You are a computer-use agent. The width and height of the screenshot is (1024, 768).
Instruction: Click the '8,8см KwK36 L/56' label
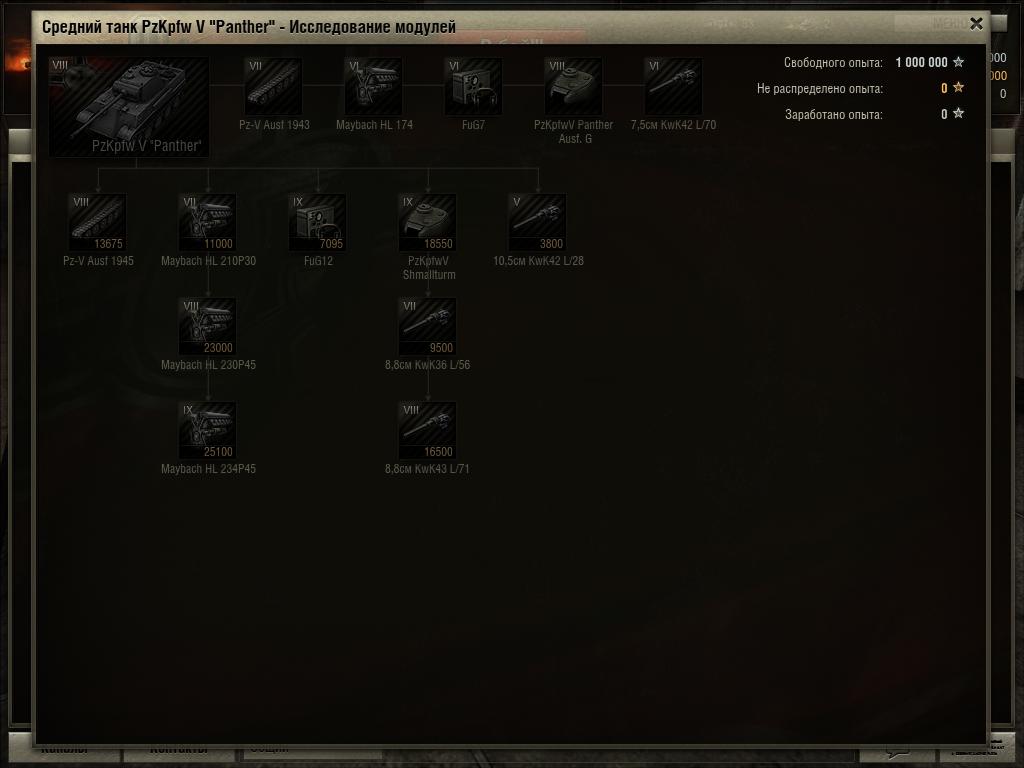click(x=428, y=365)
